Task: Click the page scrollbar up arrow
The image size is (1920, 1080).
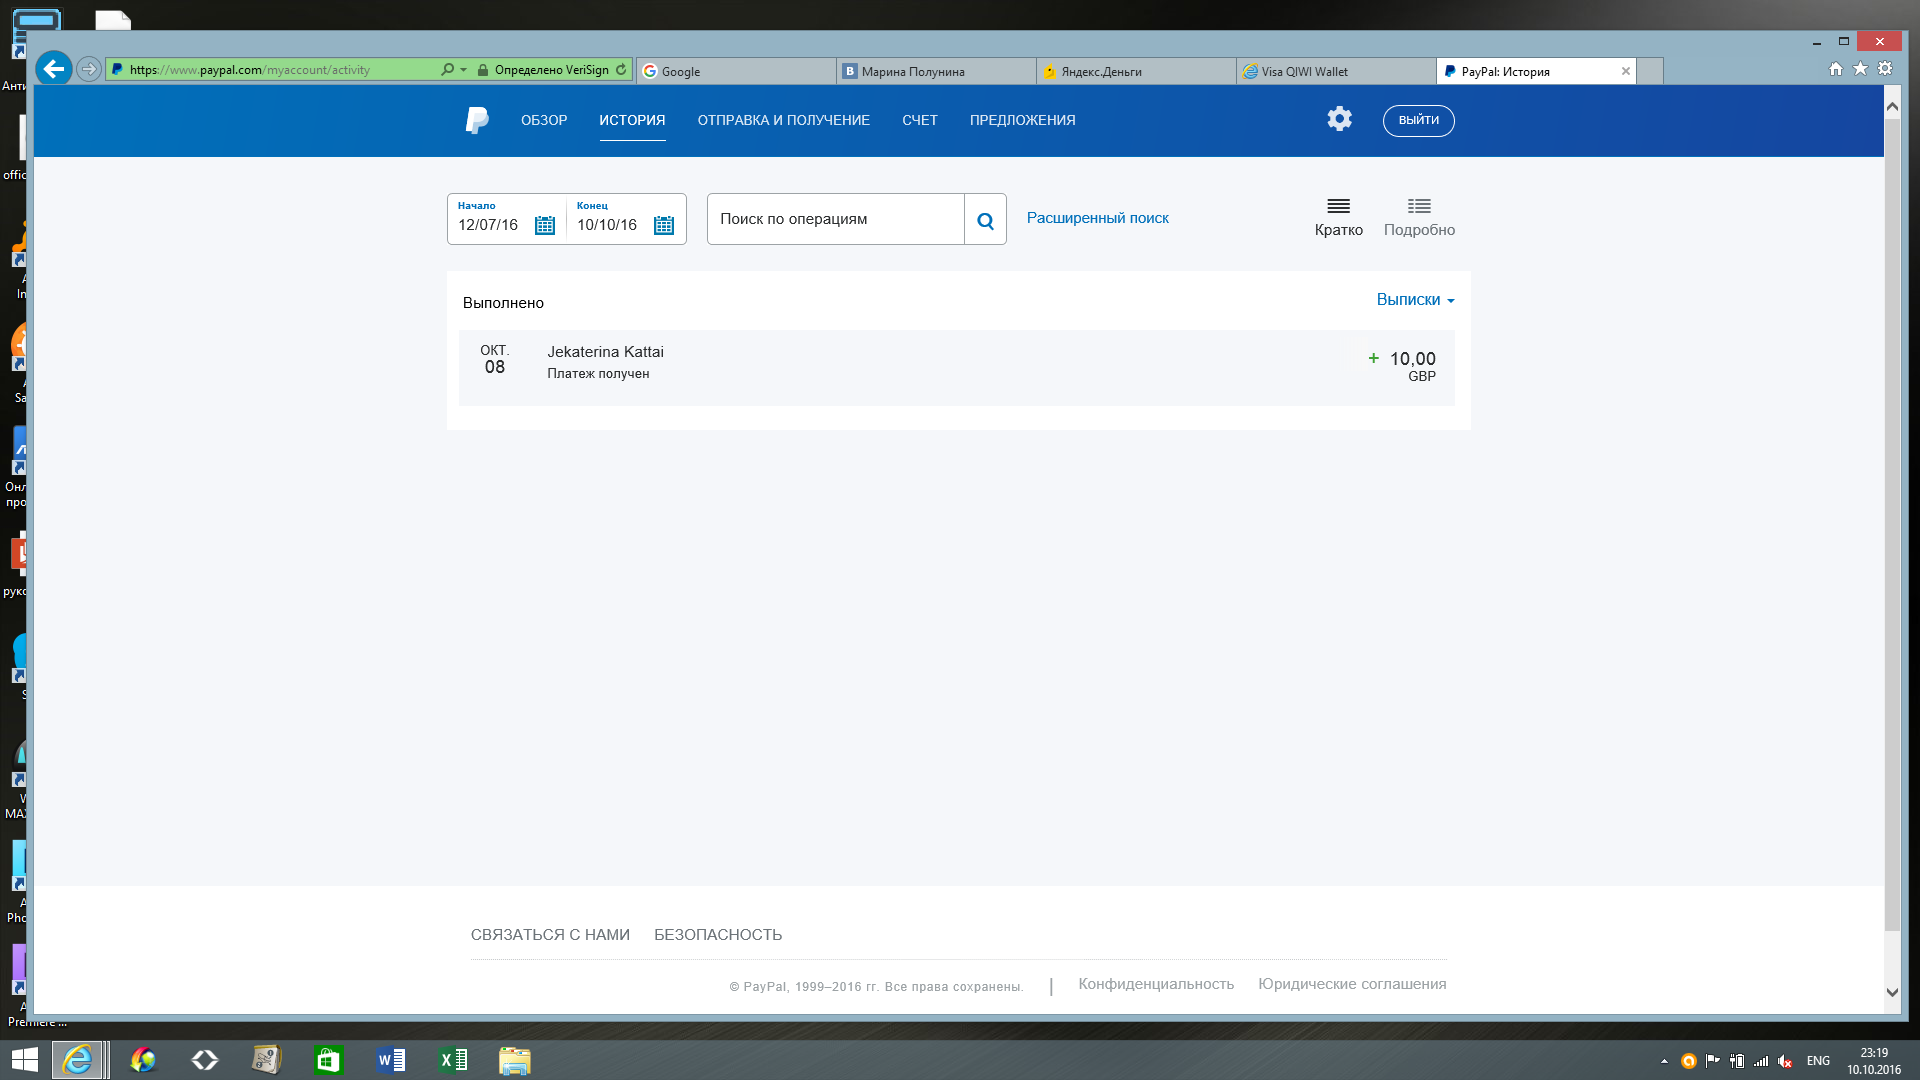Action: point(1892,106)
